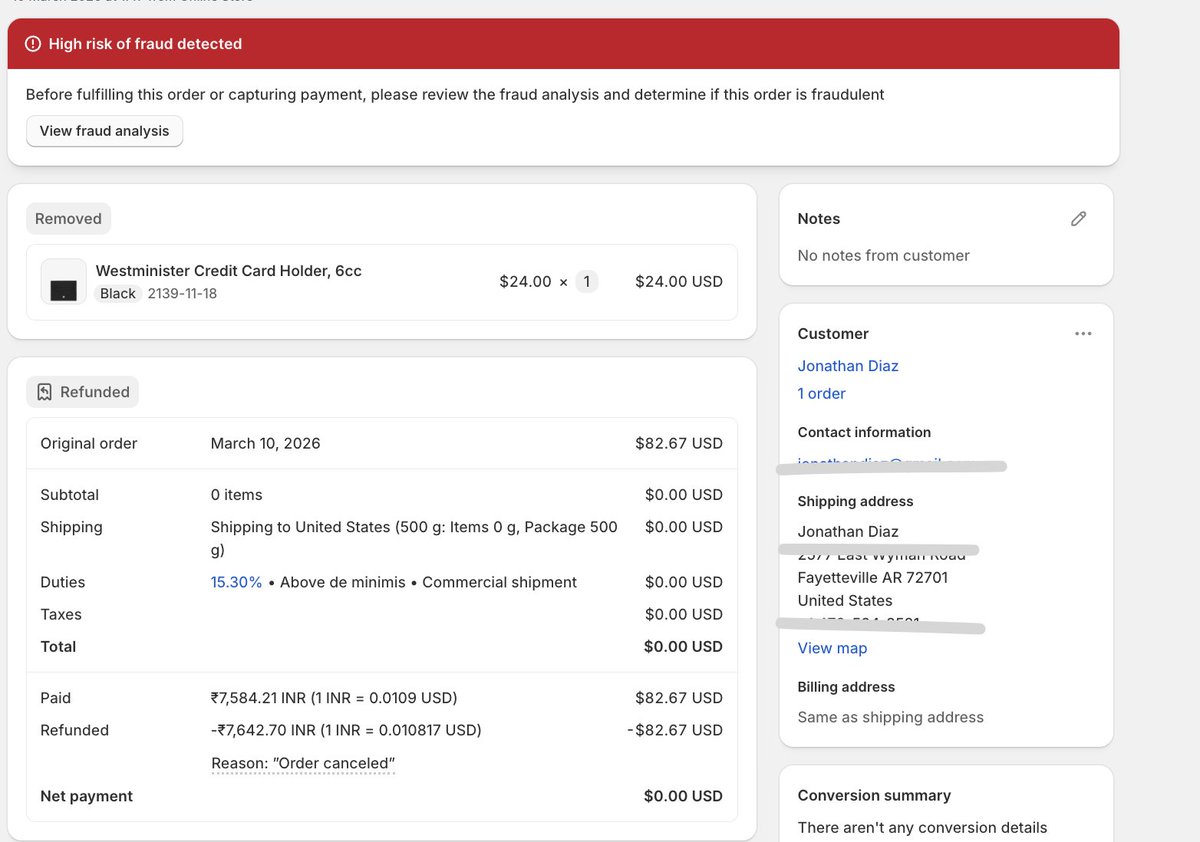
Task: Open Jonathan Diaz customer profile link
Action: pyautogui.click(x=848, y=366)
